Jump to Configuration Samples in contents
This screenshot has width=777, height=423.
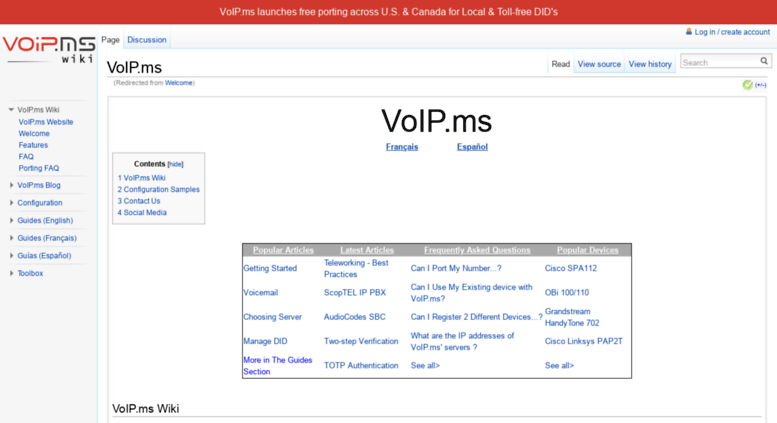[x=159, y=189]
